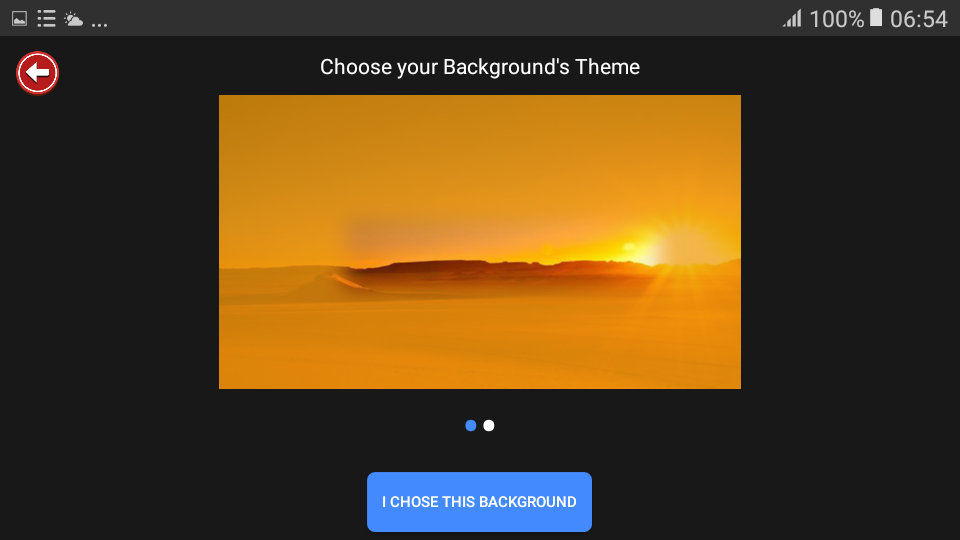Image resolution: width=960 pixels, height=540 pixels.
Task: Tap the Choose your Background's Theme title
Action: [480, 67]
